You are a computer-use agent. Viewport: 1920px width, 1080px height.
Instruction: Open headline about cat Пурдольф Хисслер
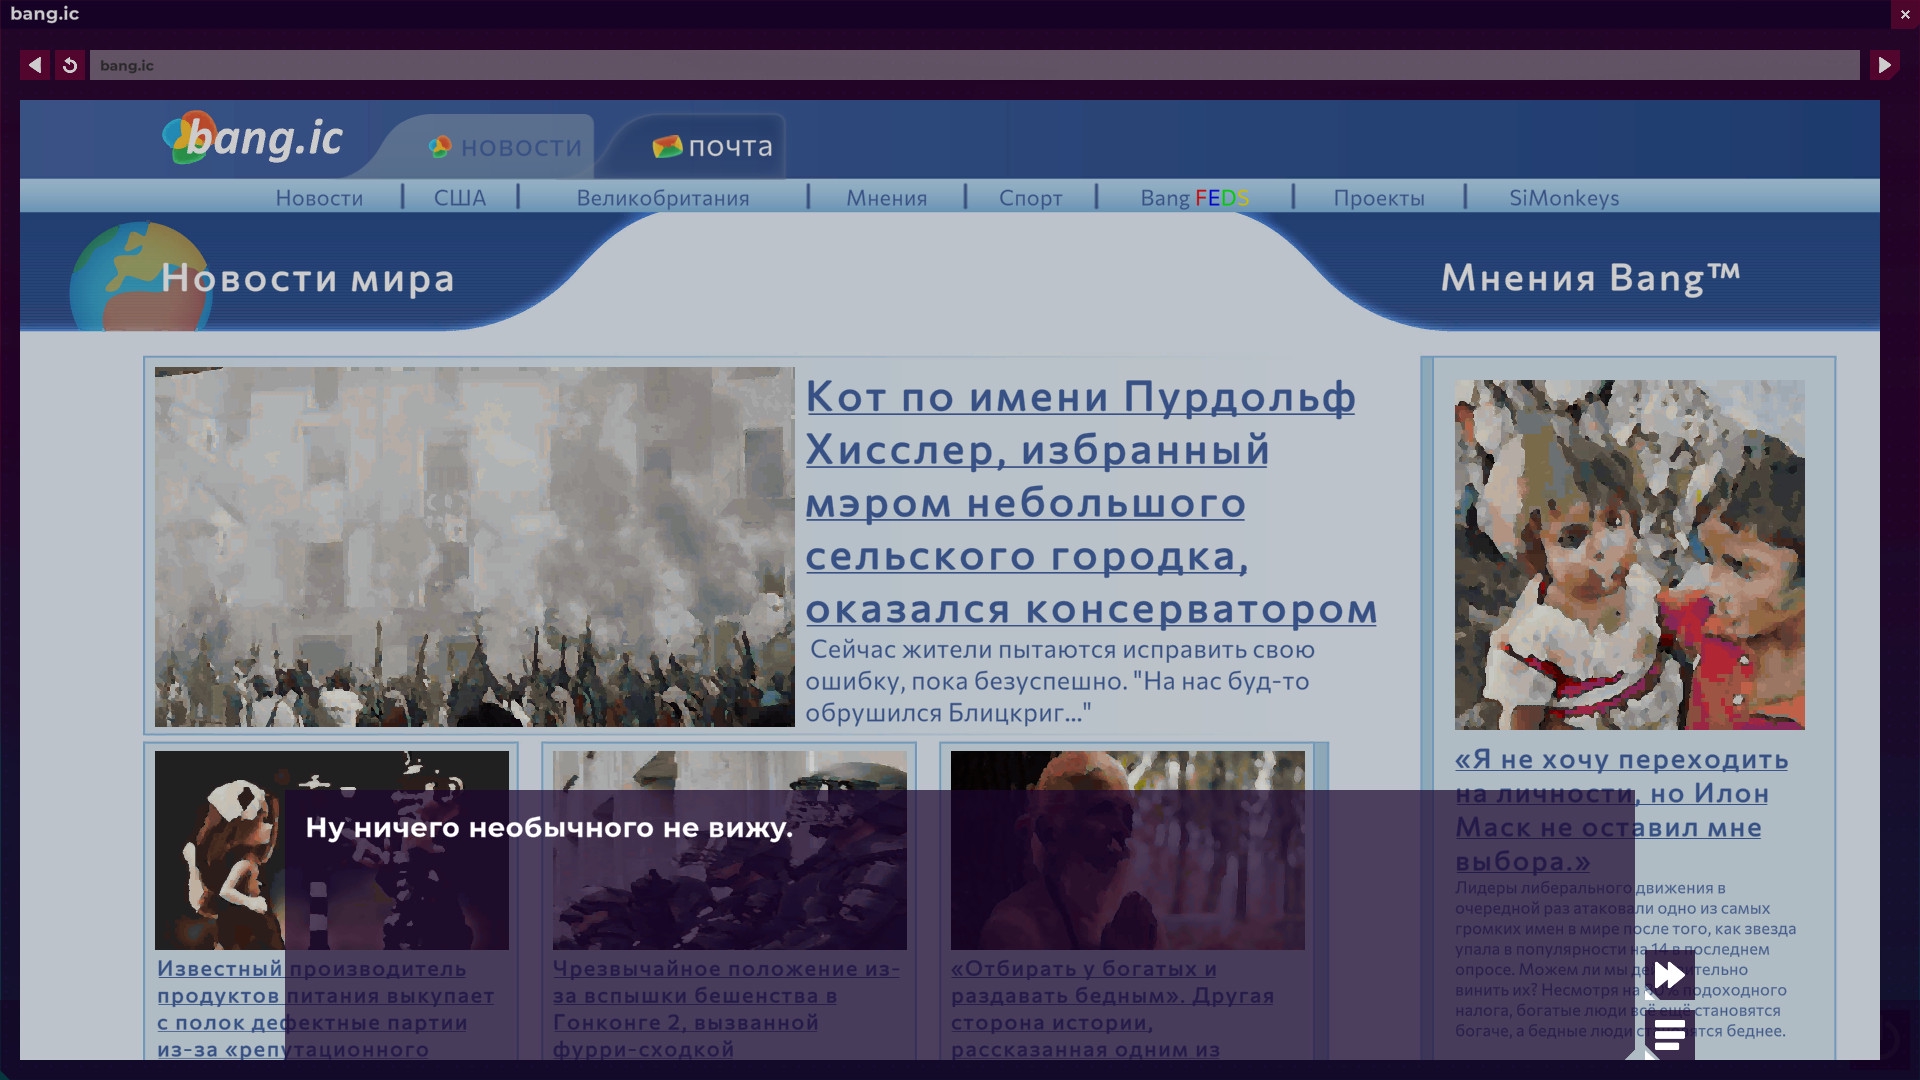tap(1091, 502)
